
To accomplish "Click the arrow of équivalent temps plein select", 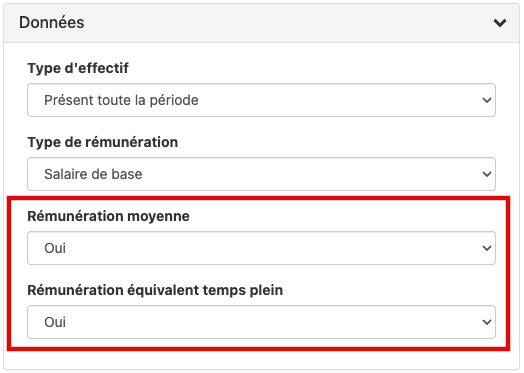I will tap(487, 322).
